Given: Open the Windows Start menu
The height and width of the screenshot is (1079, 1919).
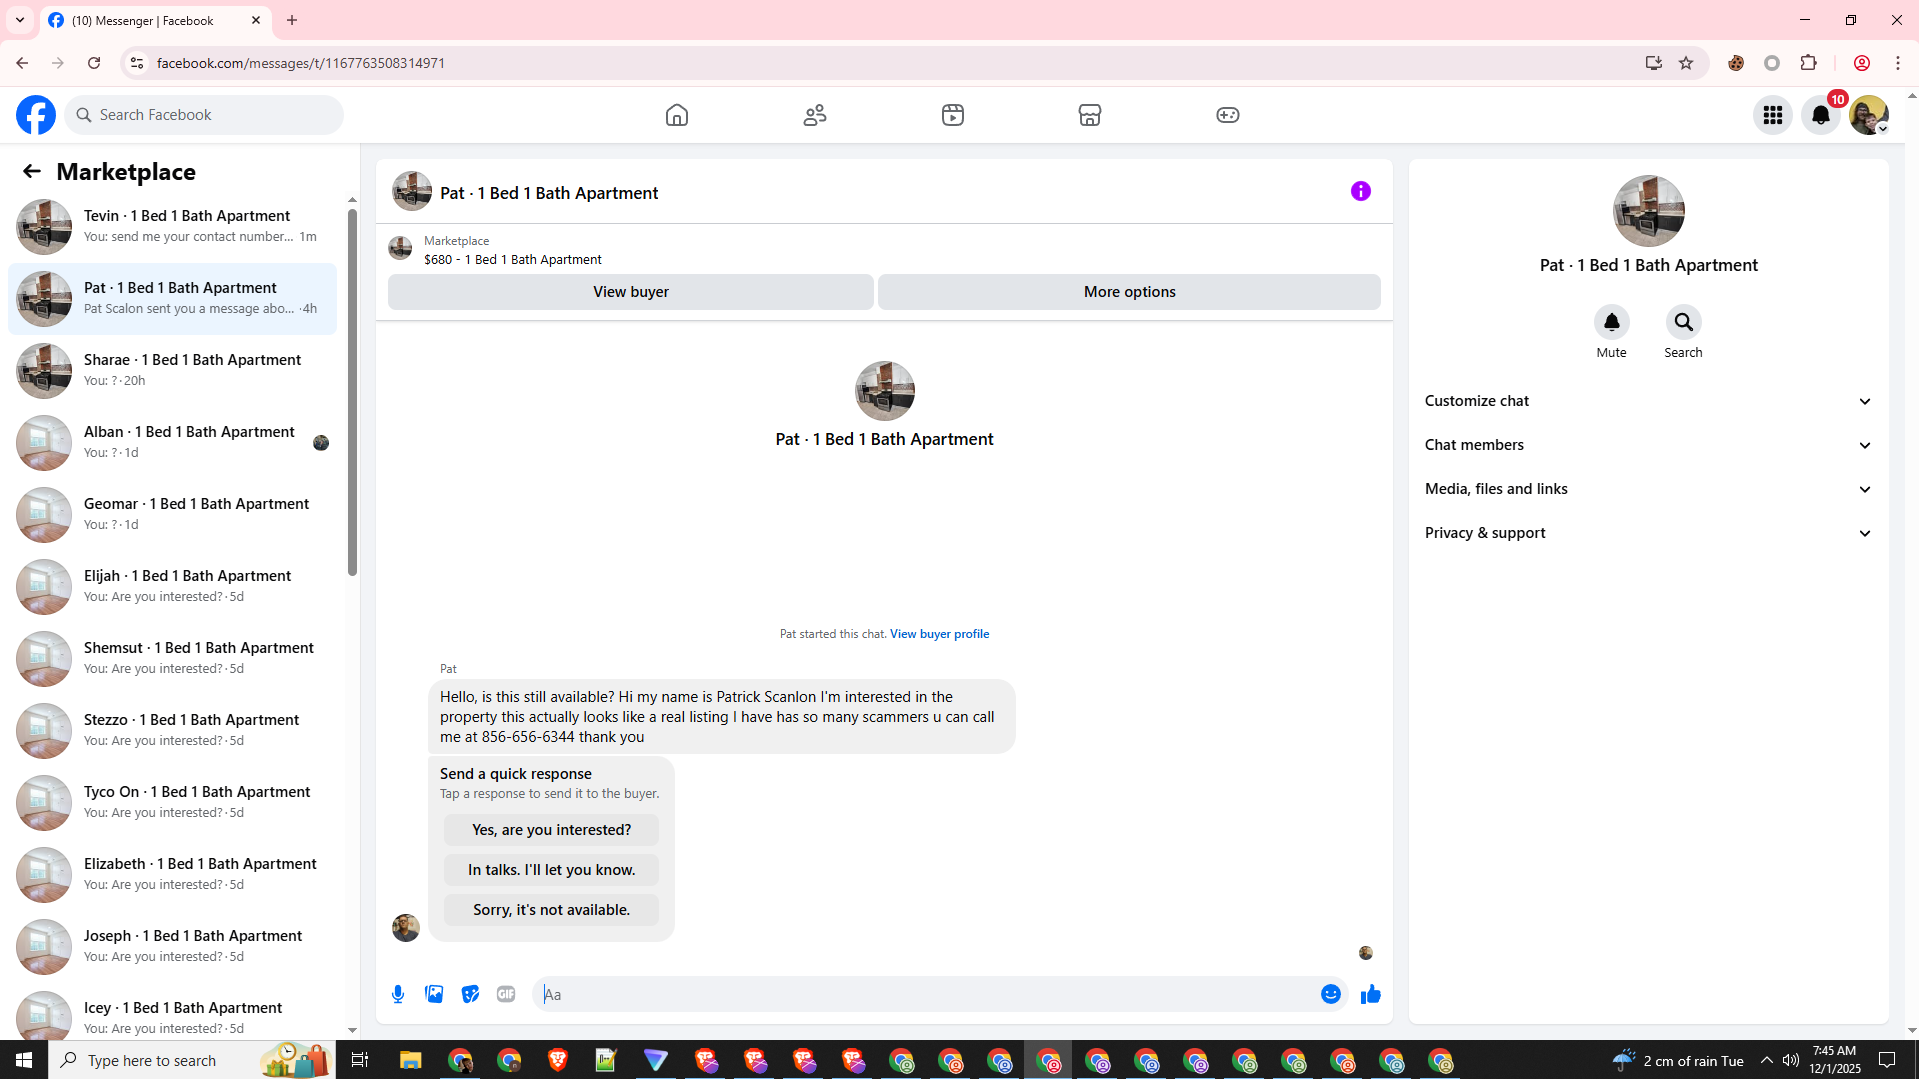Looking at the screenshot, I should [24, 1060].
